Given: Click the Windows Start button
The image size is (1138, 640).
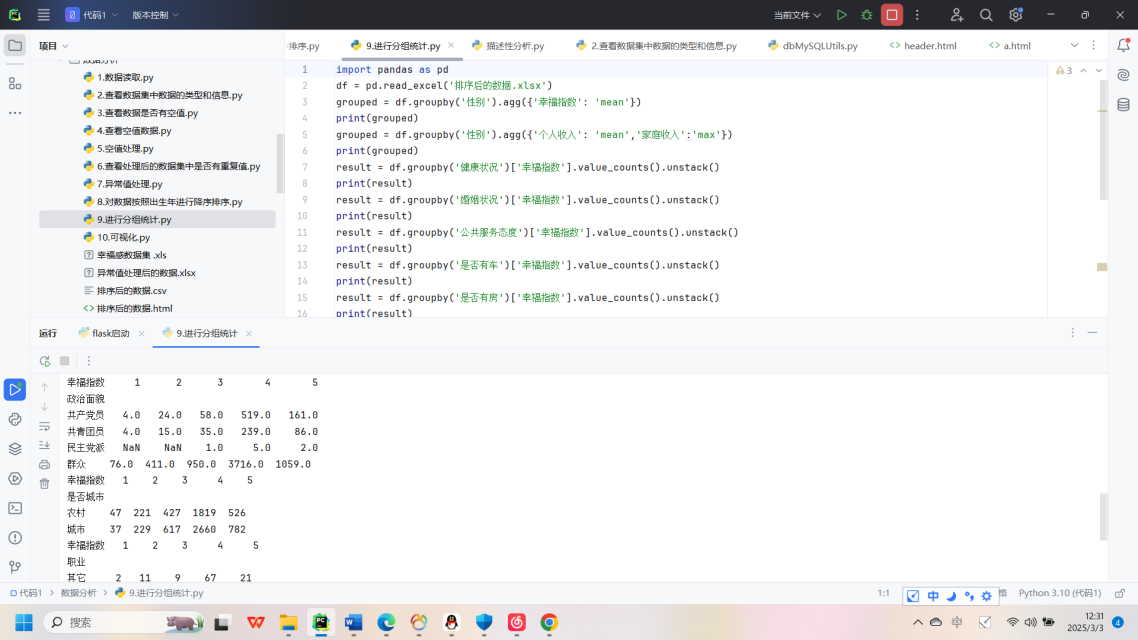Looking at the screenshot, I should click(23, 623).
